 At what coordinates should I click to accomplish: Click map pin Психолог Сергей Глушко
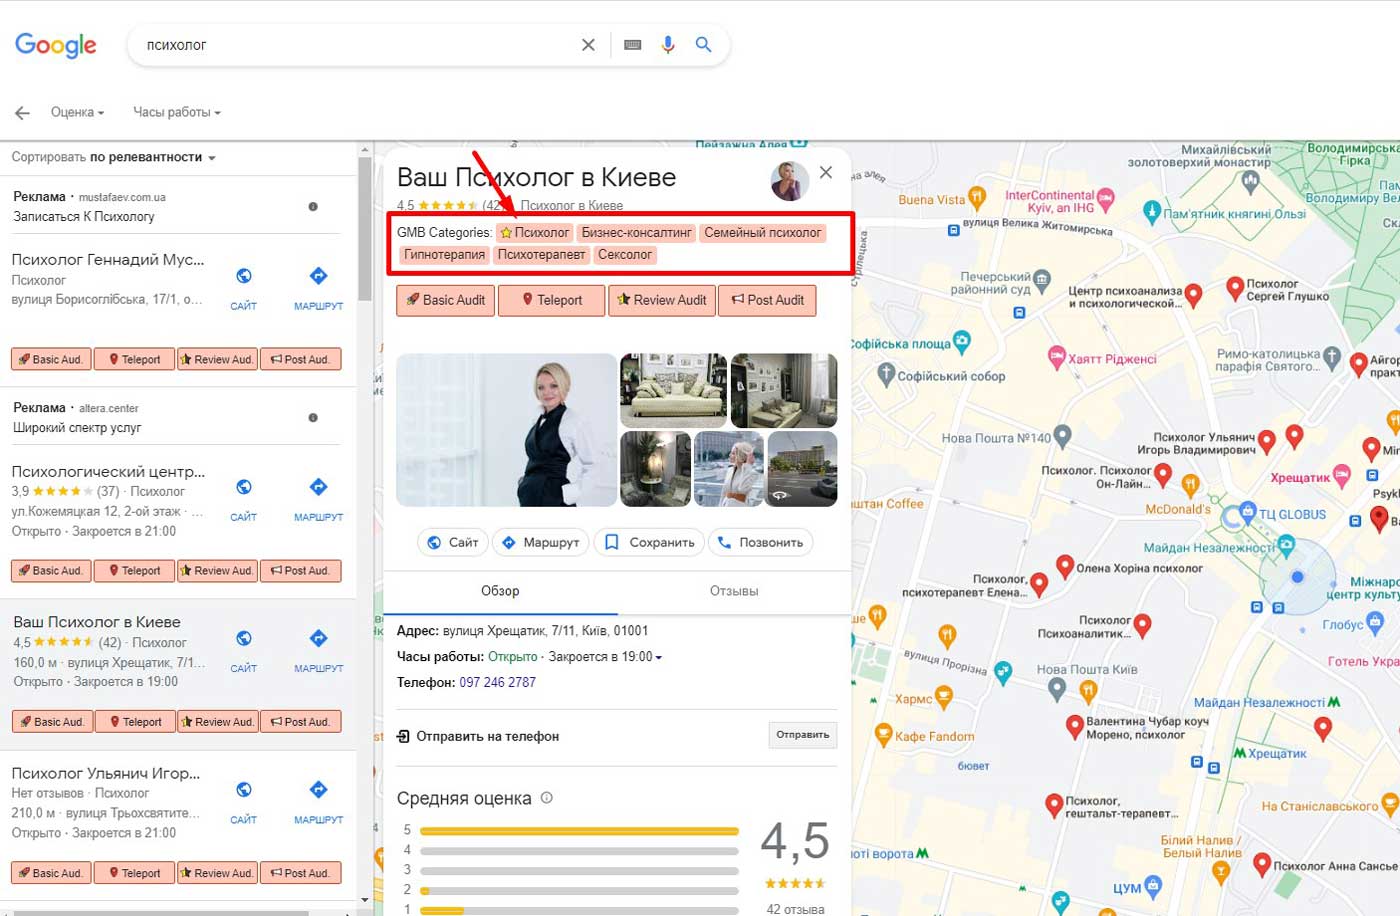tap(1235, 288)
